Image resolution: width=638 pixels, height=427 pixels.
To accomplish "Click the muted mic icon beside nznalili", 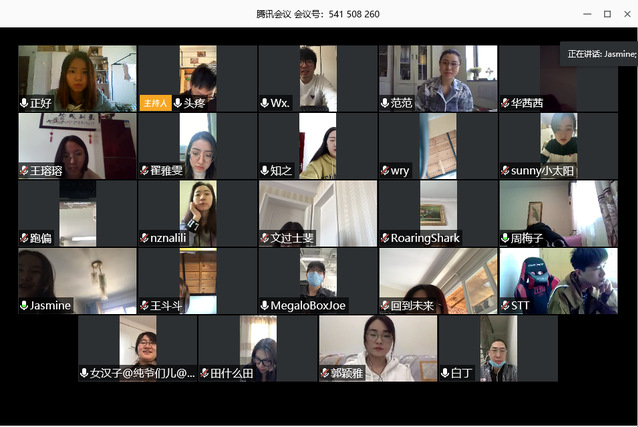I will [144, 238].
